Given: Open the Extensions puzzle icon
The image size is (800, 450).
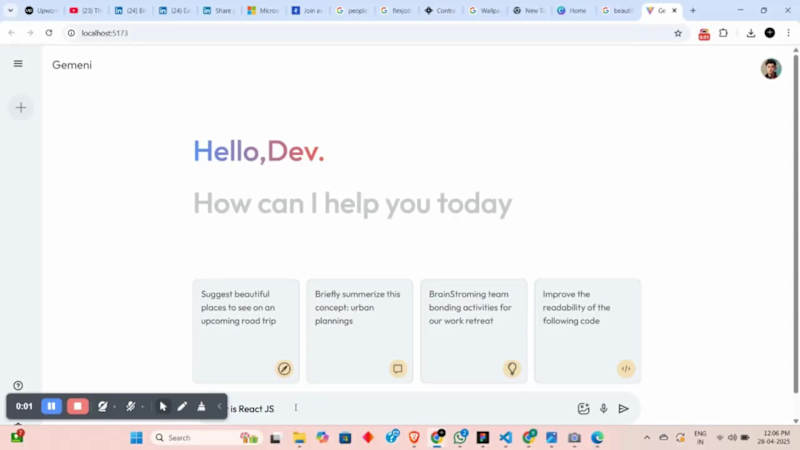Looking at the screenshot, I should coord(723,33).
